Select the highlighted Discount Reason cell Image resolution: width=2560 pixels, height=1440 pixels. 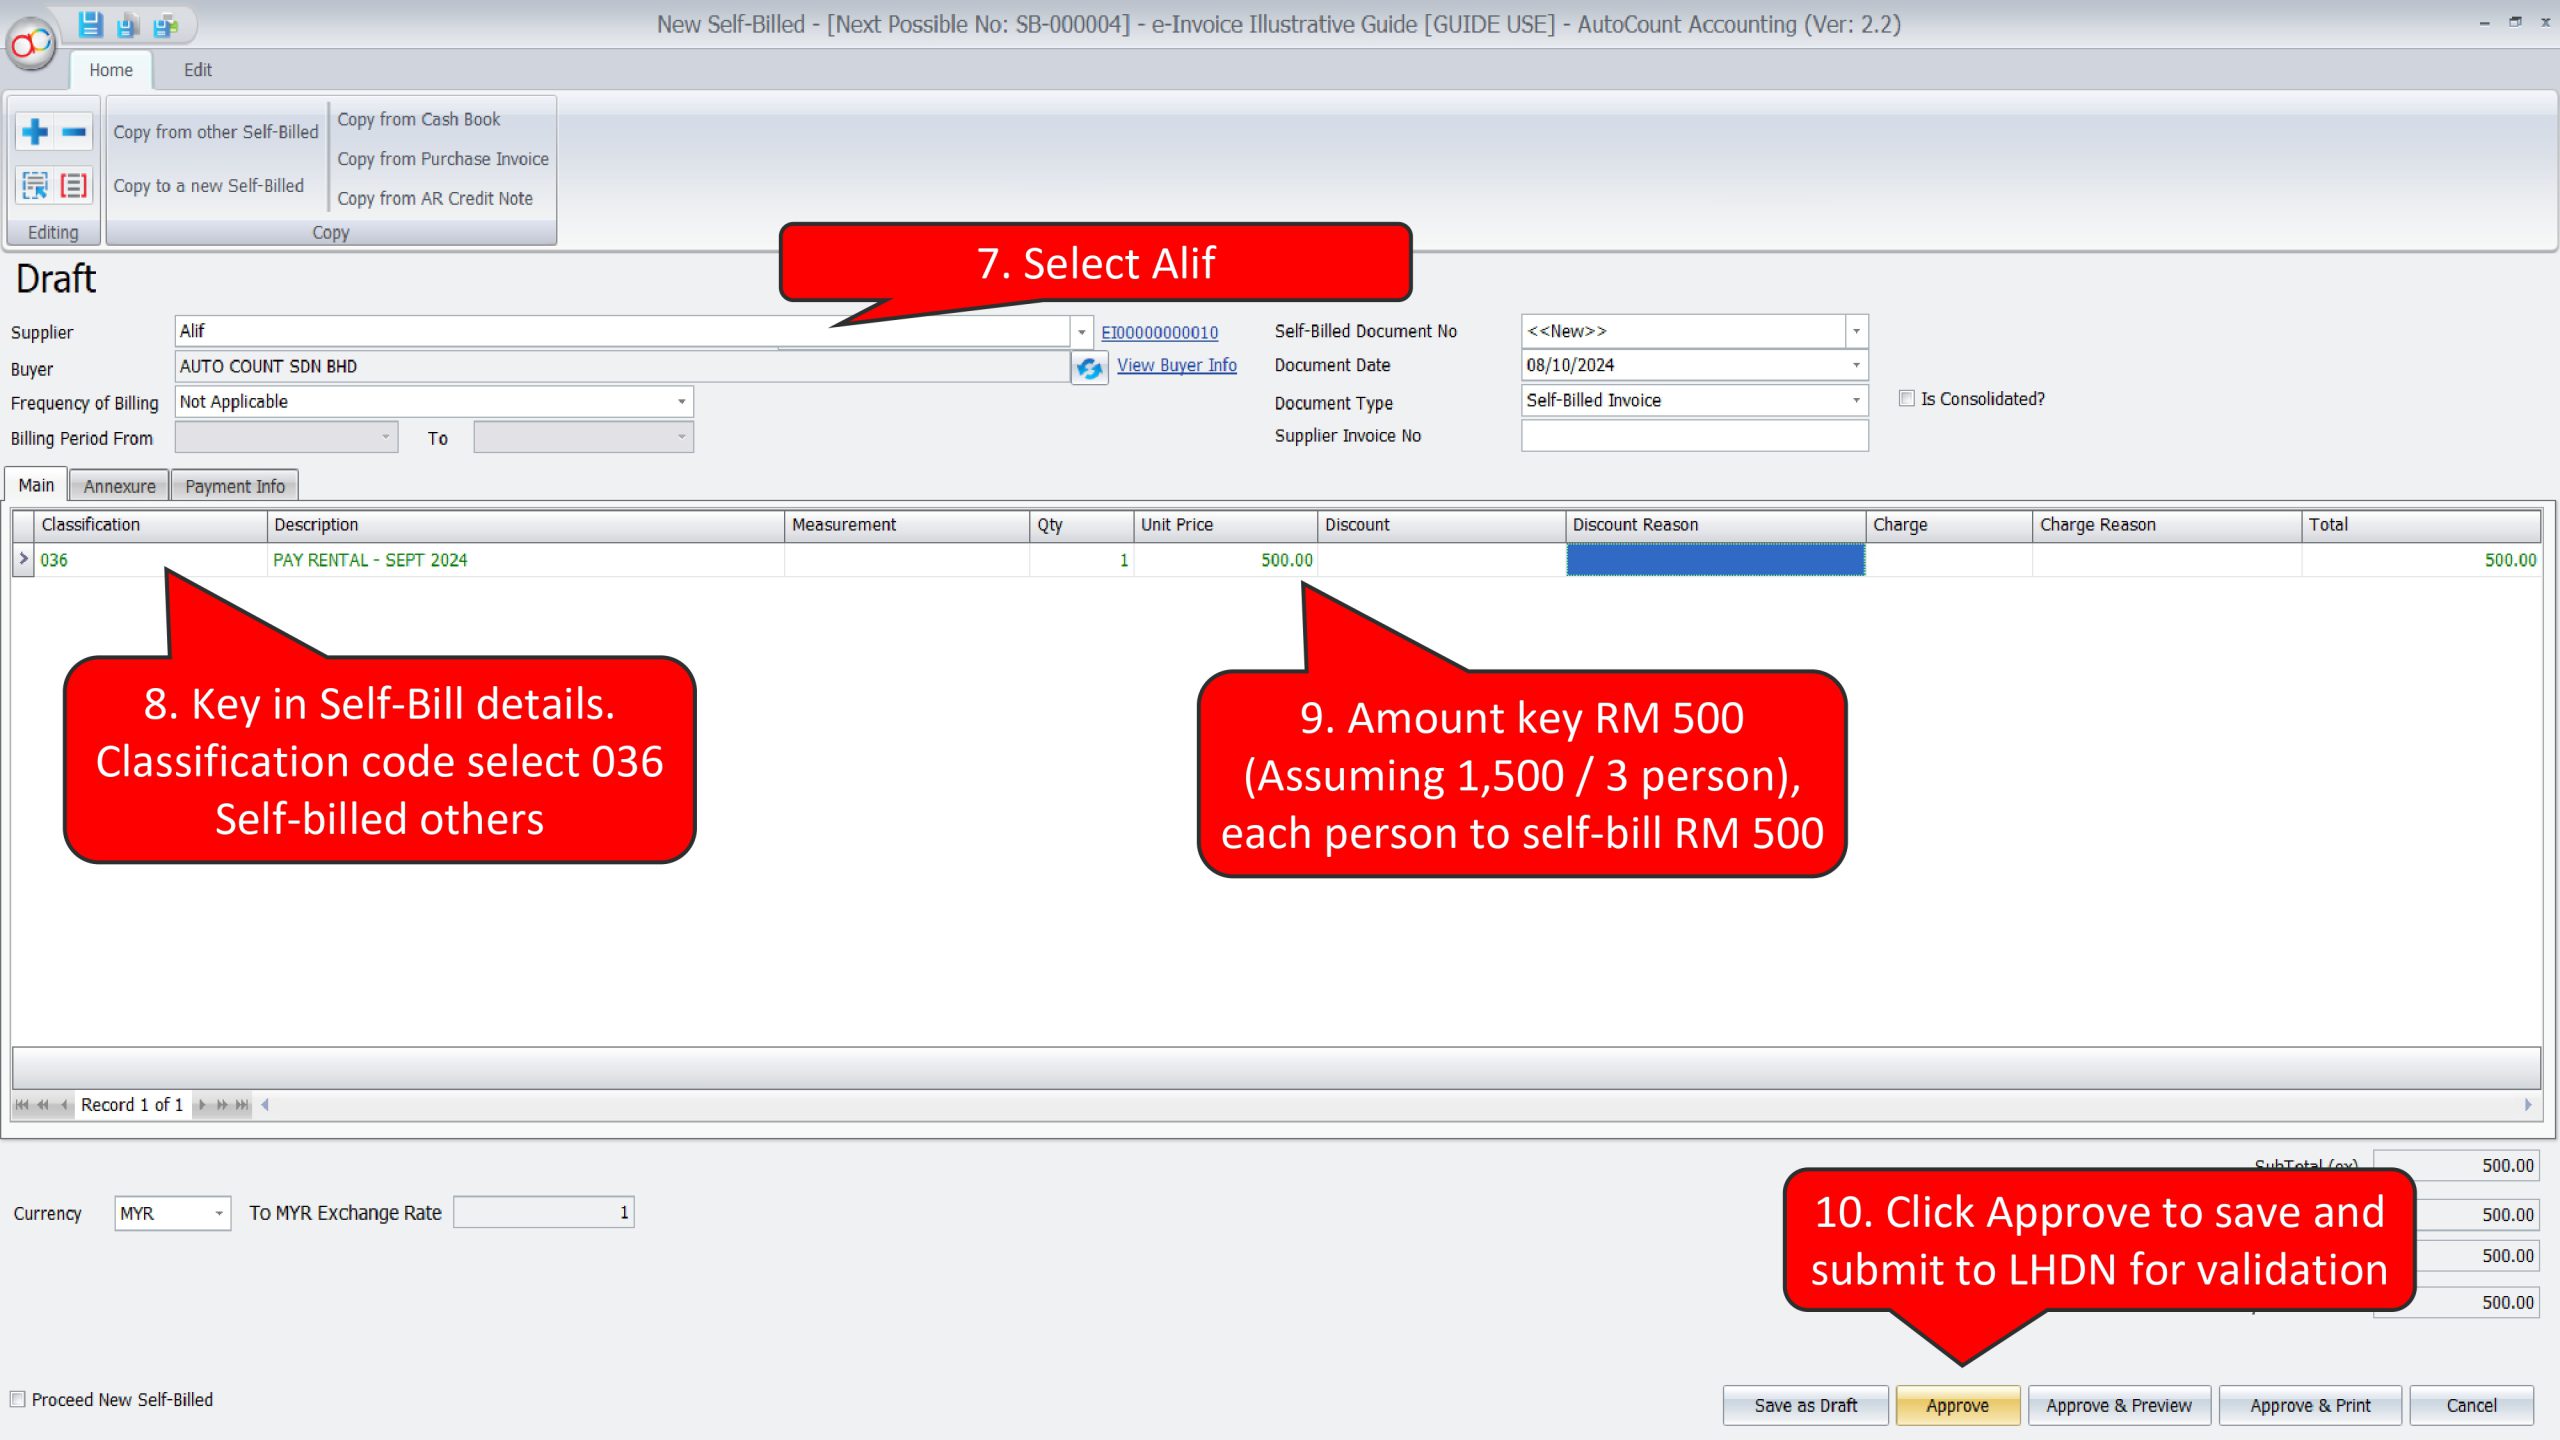1715,560
